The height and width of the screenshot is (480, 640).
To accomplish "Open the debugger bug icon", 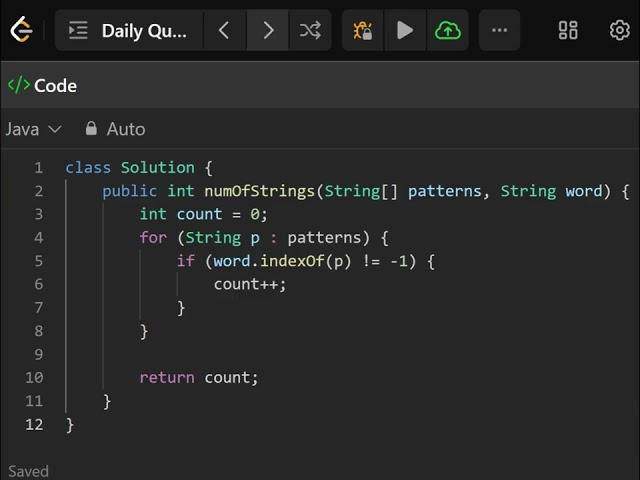I will pyautogui.click(x=363, y=30).
